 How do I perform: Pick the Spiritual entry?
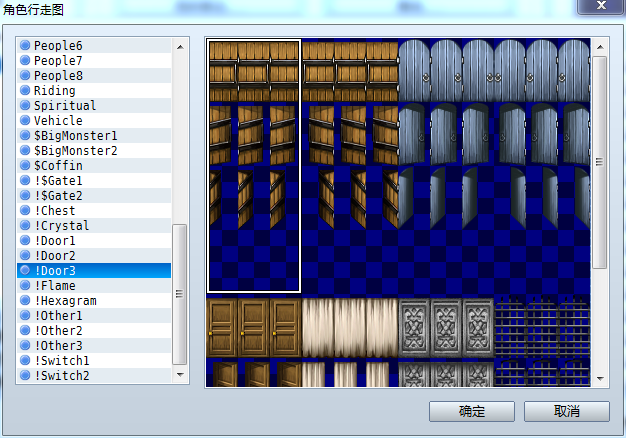94,106
